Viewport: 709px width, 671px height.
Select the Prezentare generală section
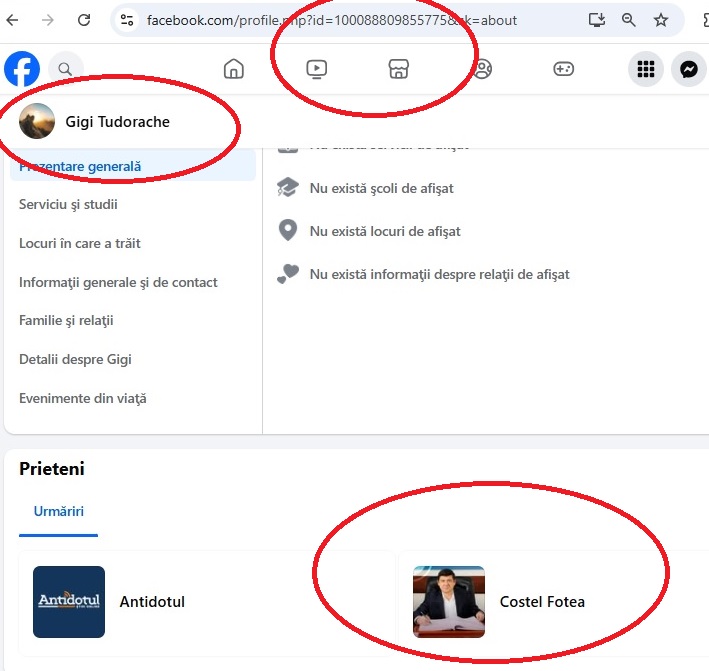[80, 166]
